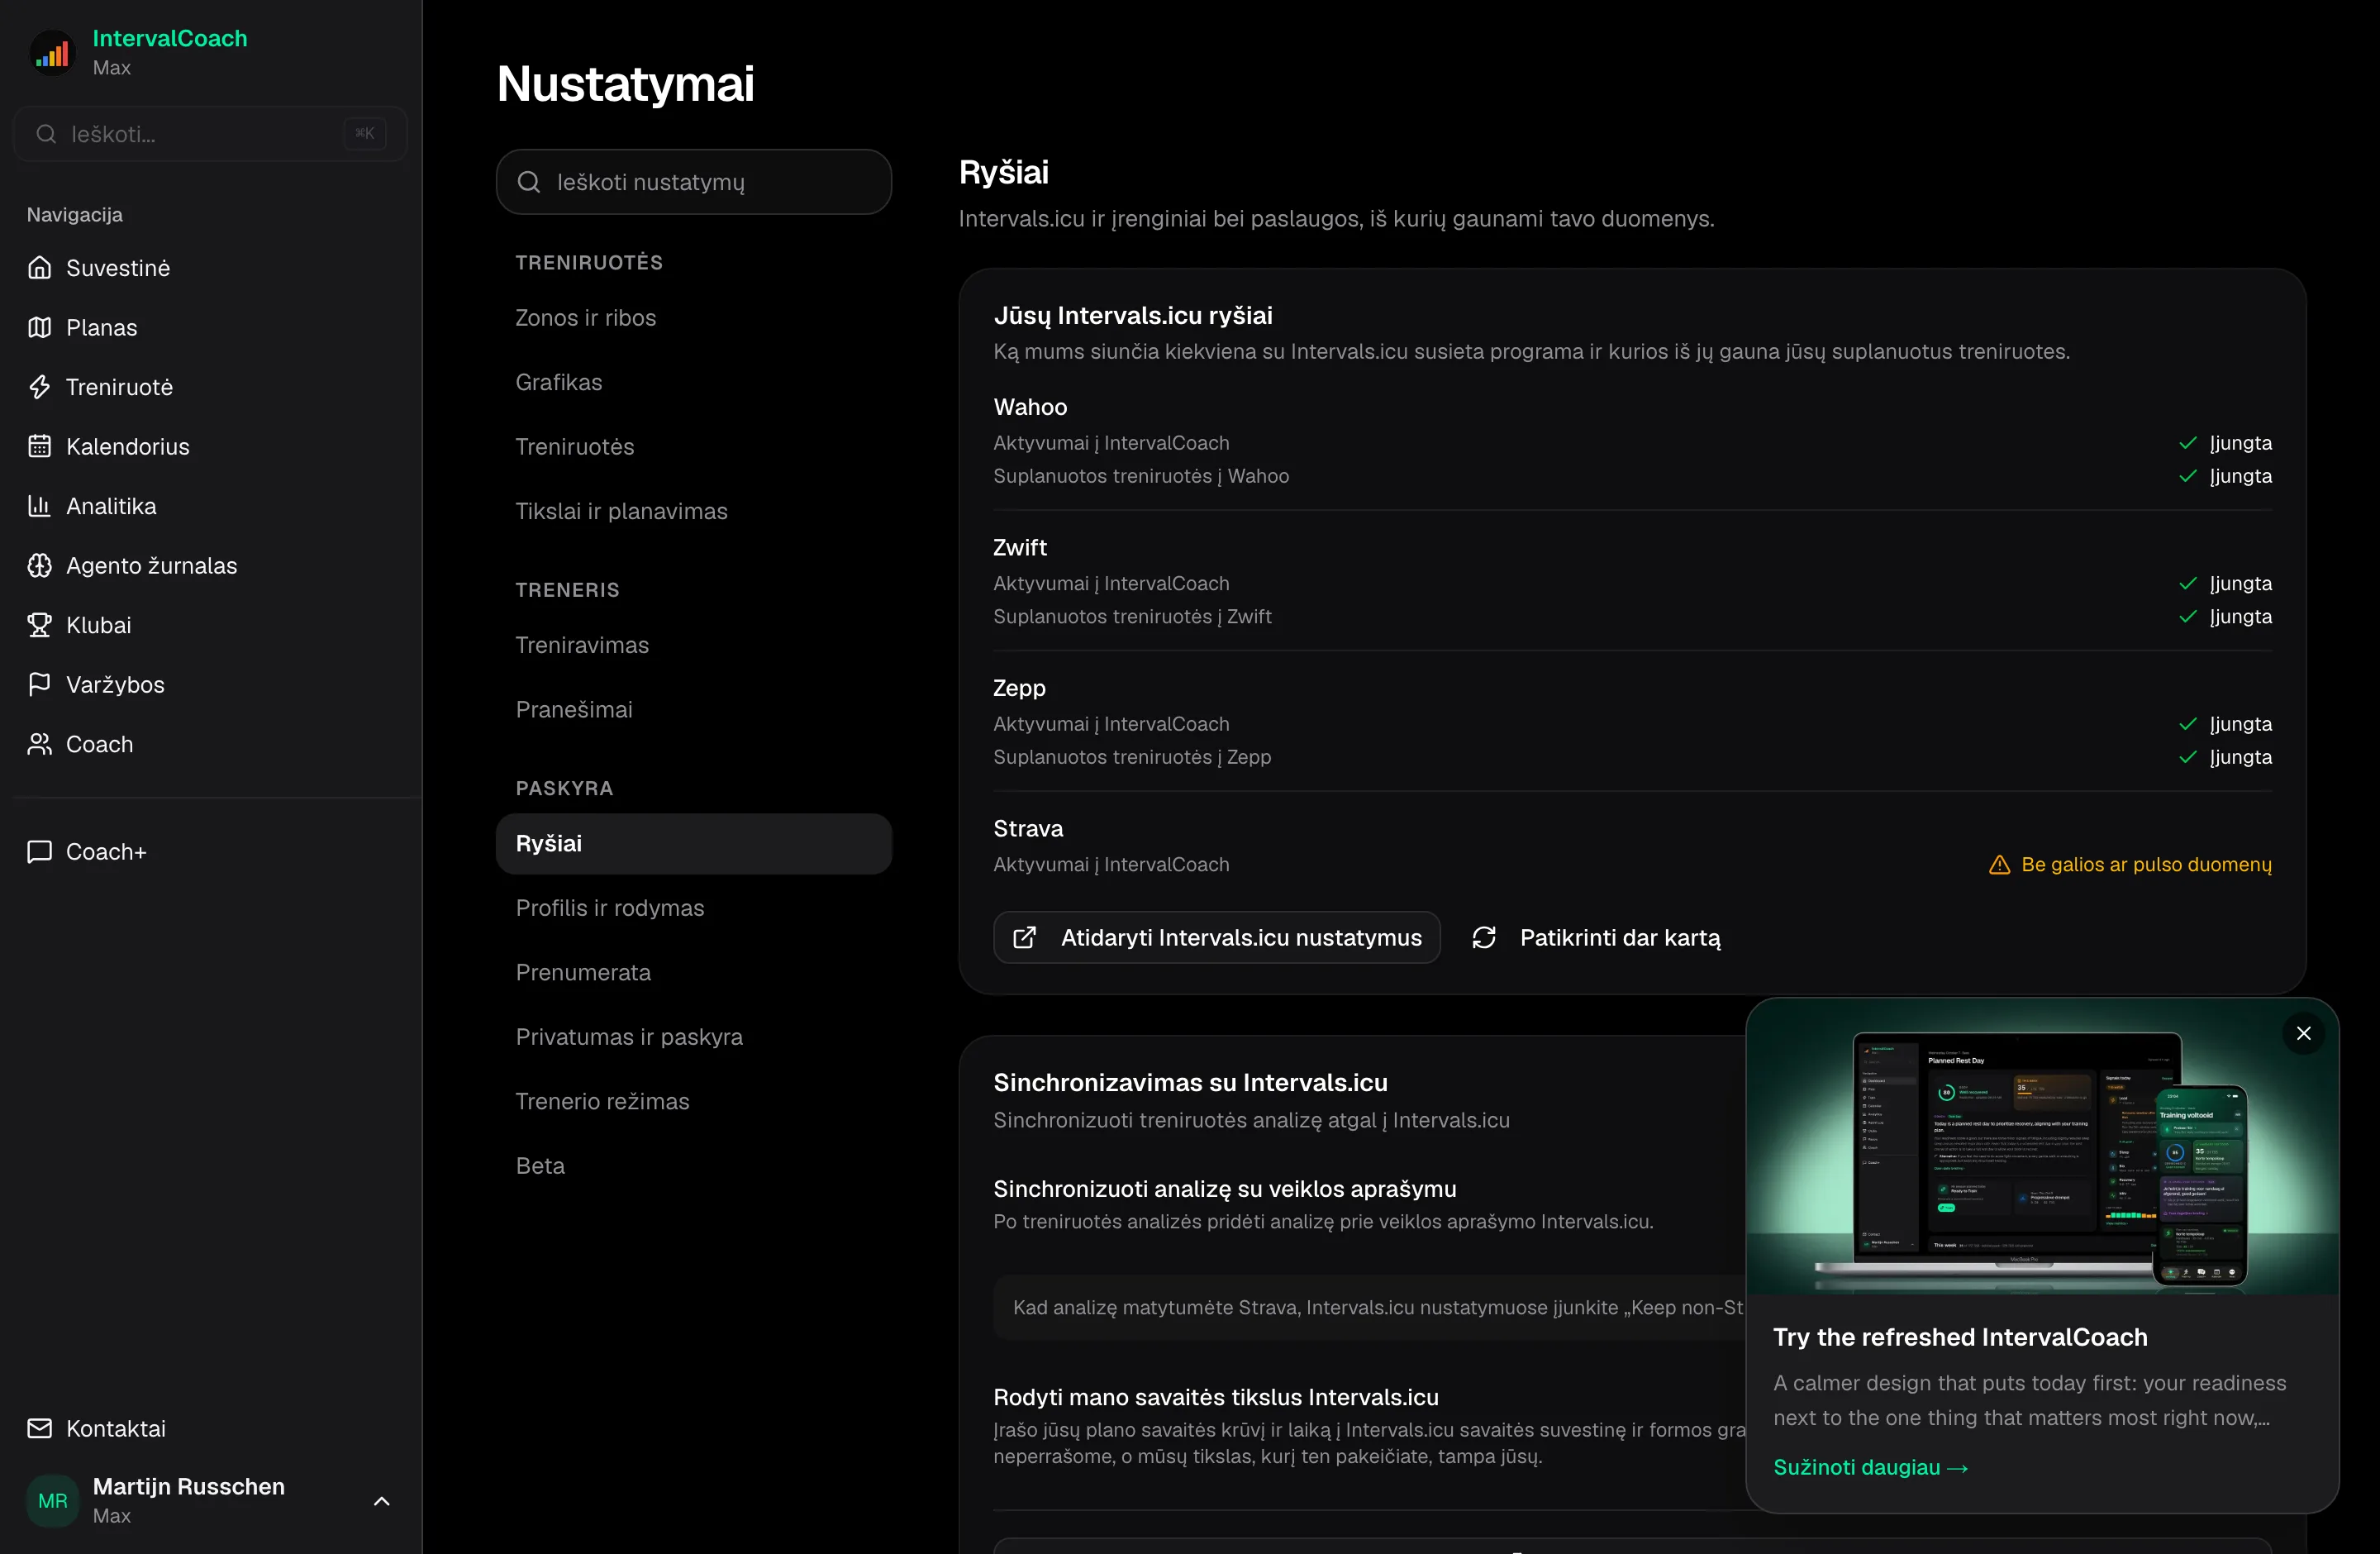Click Įjungta status for Wahoo Aktyvumai row
The image size is (2380, 1554).
(x=2225, y=443)
